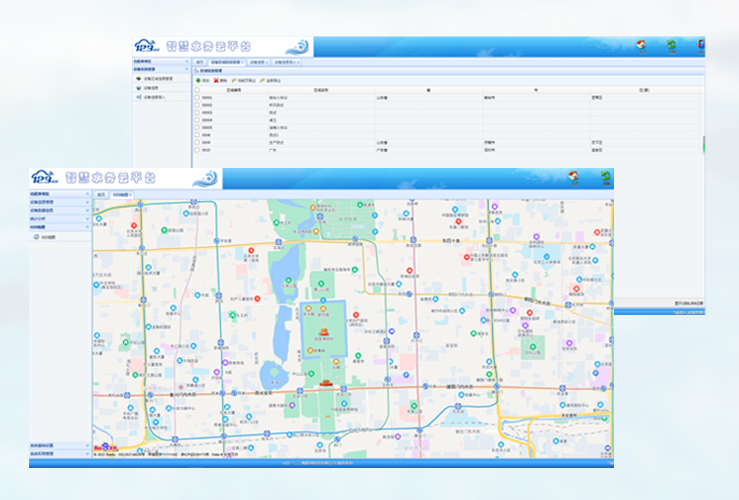
Task: Tick the checkbox for row 00001
Action: click(197, 98)
